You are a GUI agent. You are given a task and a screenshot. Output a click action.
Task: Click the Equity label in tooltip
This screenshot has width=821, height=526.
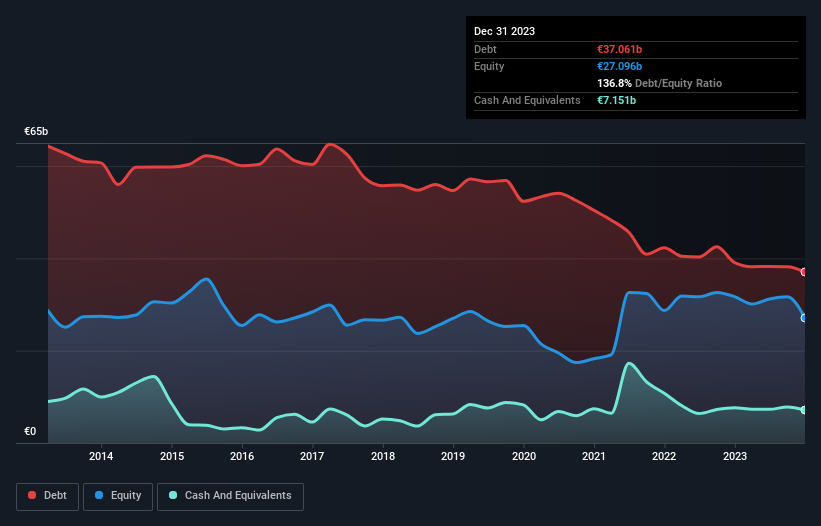489,66
